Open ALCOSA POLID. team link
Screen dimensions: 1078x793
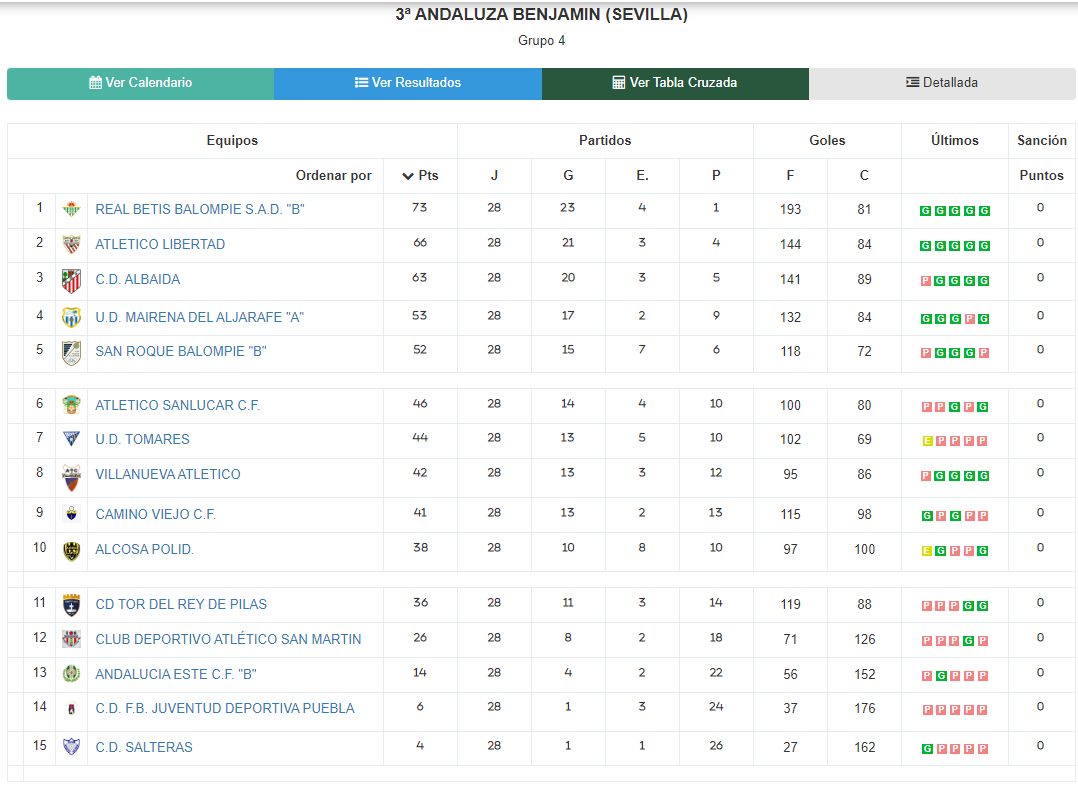144,549
